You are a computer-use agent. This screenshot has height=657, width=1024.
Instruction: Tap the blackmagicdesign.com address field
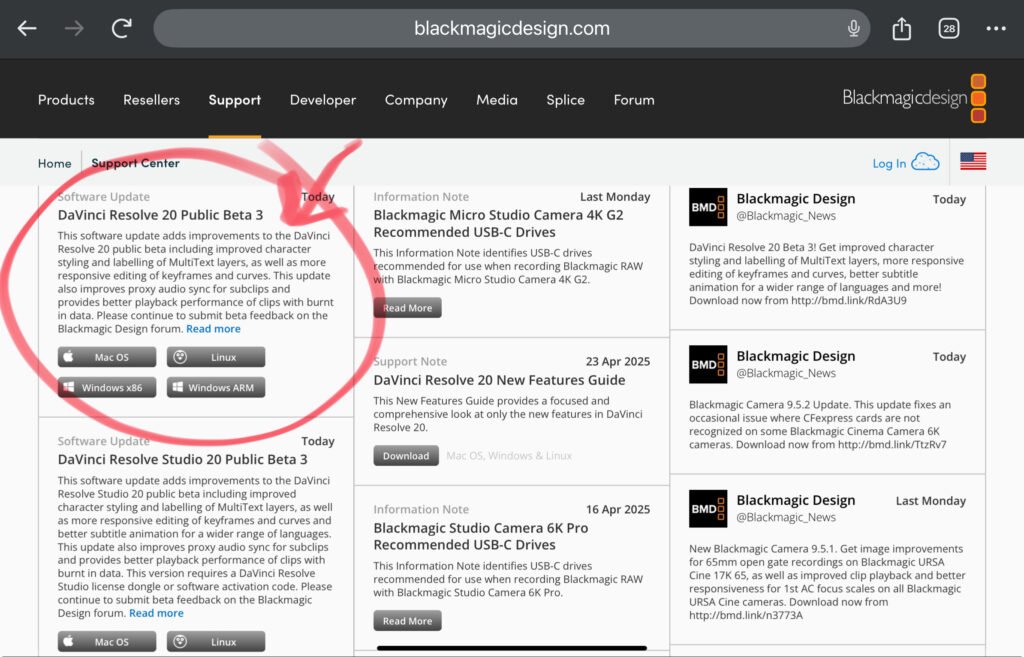pos(511,29)
